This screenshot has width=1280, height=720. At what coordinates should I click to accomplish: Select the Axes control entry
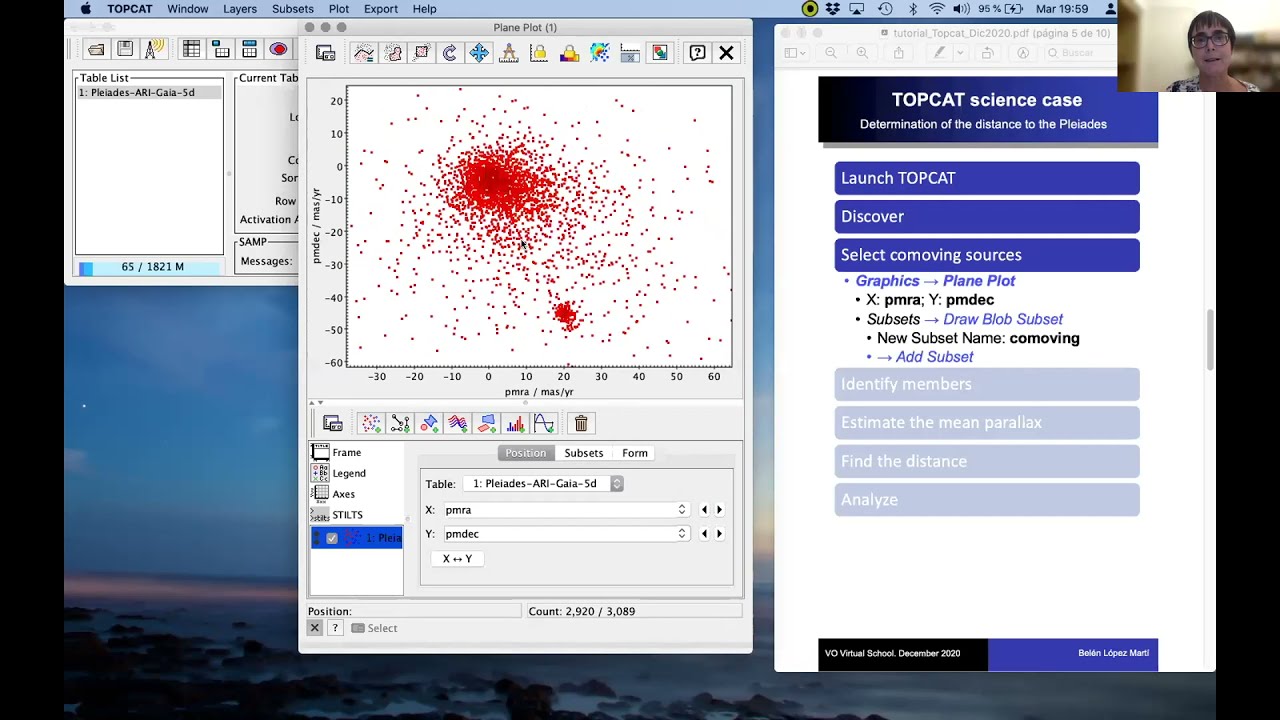click(x=356, y=494)
